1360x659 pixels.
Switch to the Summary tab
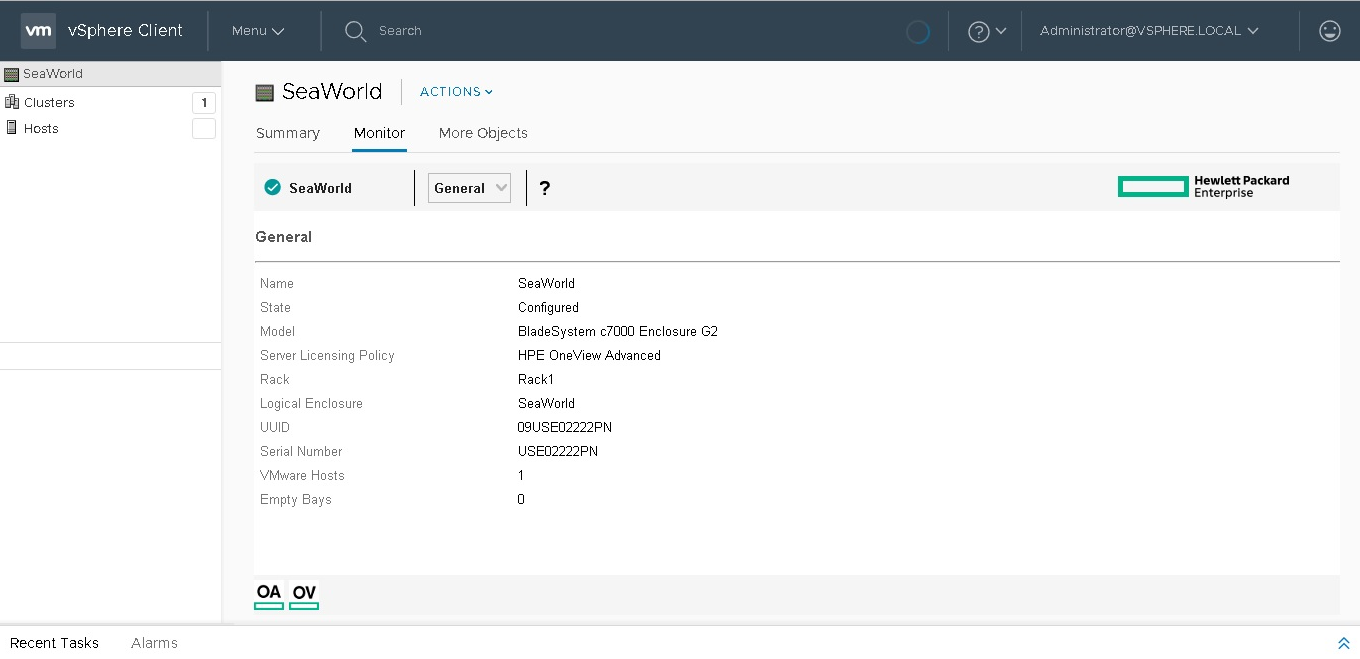pyautogui.click(x=288, y=133)
